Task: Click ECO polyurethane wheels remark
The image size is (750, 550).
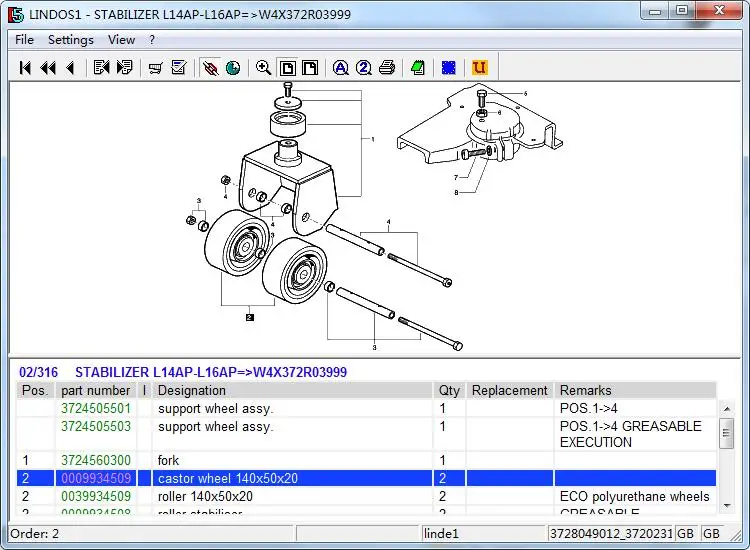Action: (634, 496)
